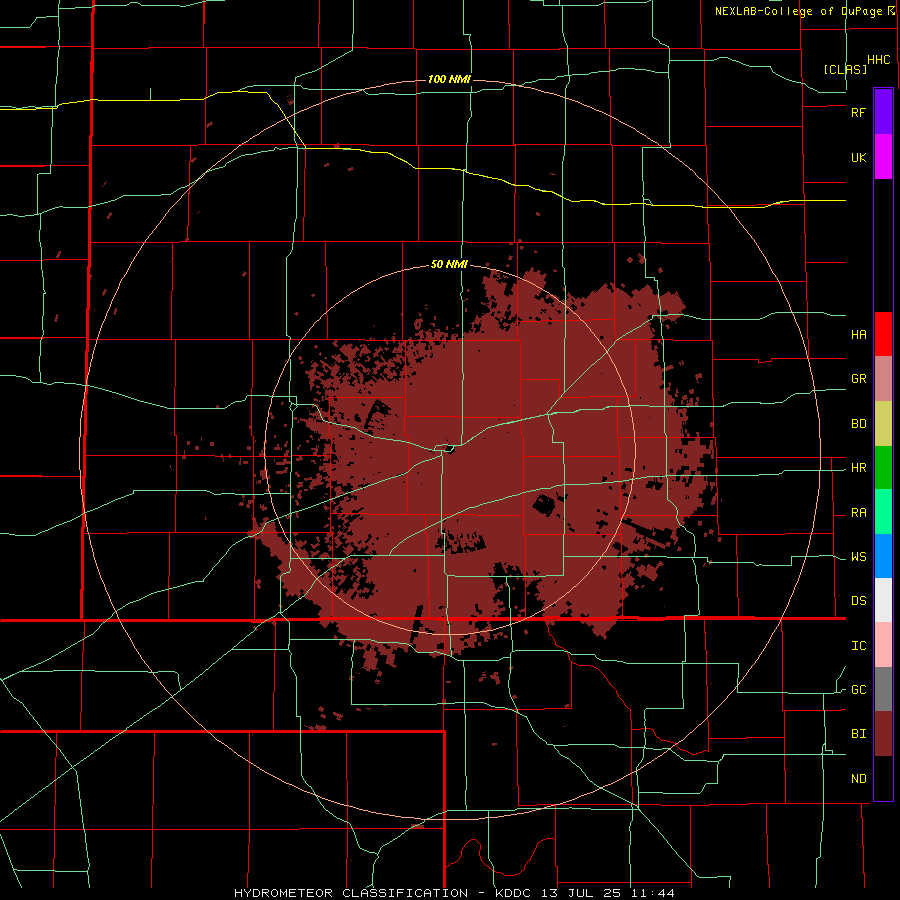Screen dimensions: 900x900
Task: Click the RF legend label
Action: pos(858,112)
